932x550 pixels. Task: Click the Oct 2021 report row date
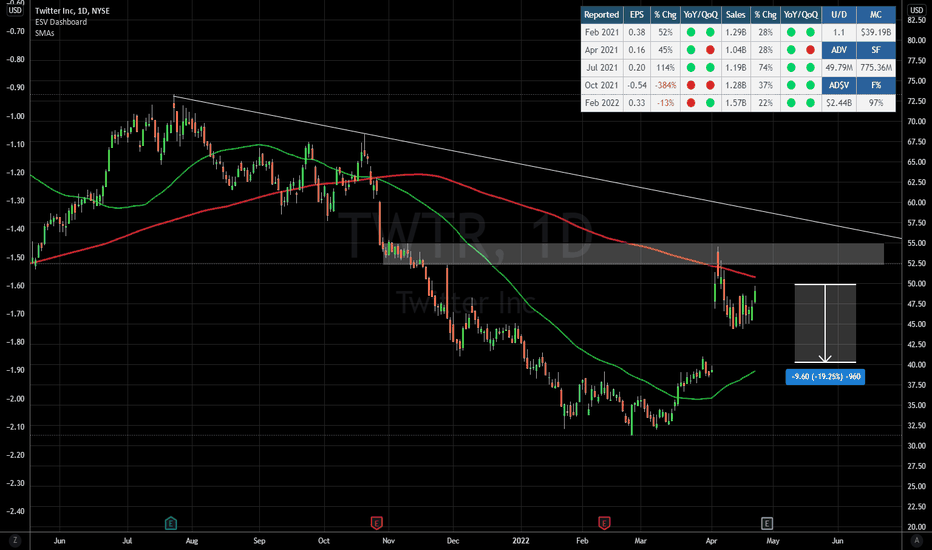click(602, 85)
